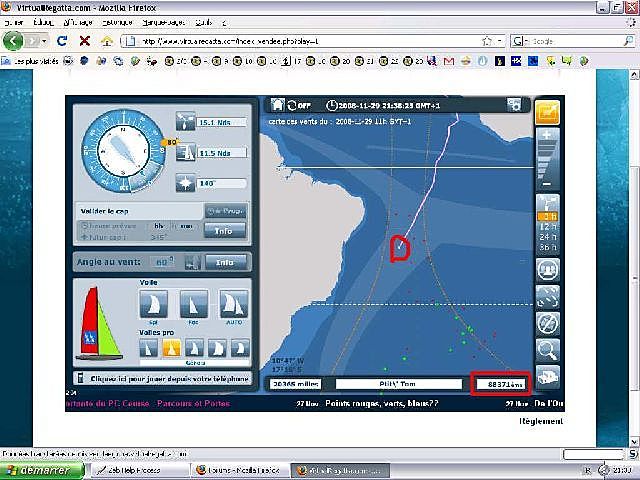Click the Firefox reload button

(62, 41)
